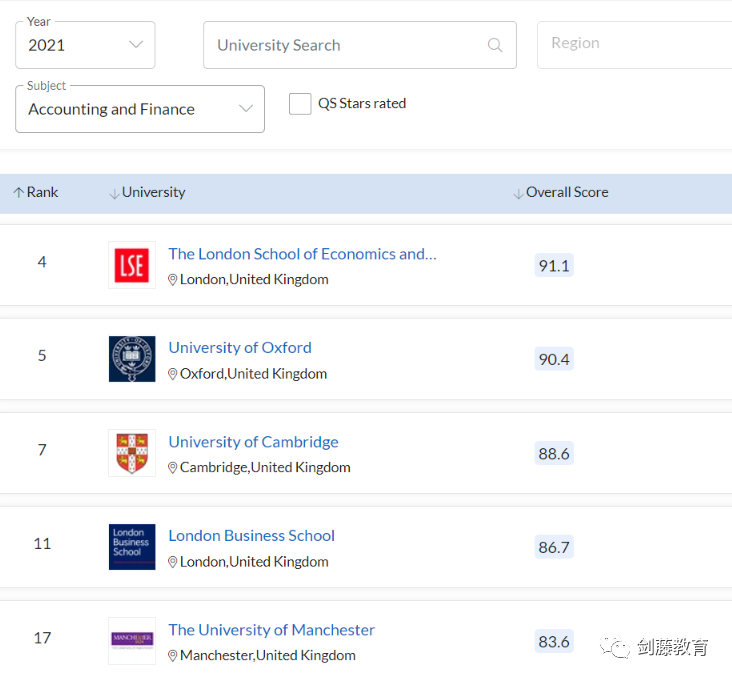Click the 91.1 overall score

(554, 266)
